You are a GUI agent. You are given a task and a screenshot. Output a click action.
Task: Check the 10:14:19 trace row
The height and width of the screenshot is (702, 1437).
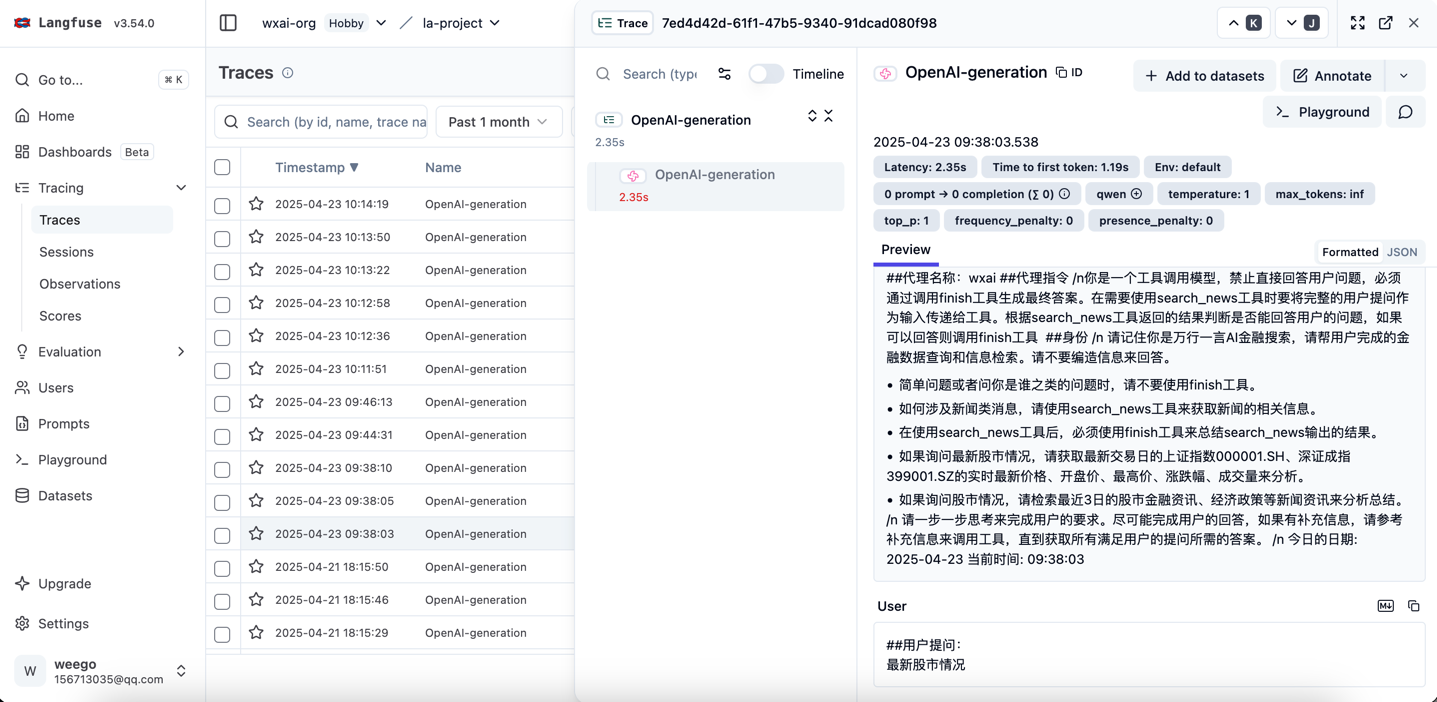pos(222,205)
